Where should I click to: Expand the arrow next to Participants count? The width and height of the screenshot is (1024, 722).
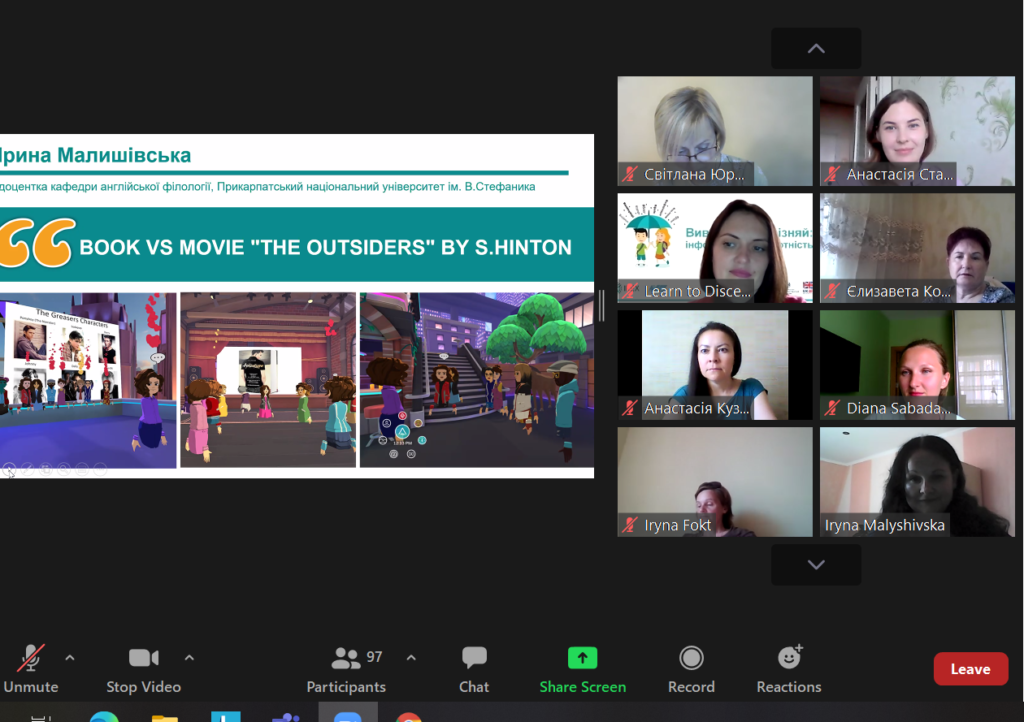click(x=411, y=658)
